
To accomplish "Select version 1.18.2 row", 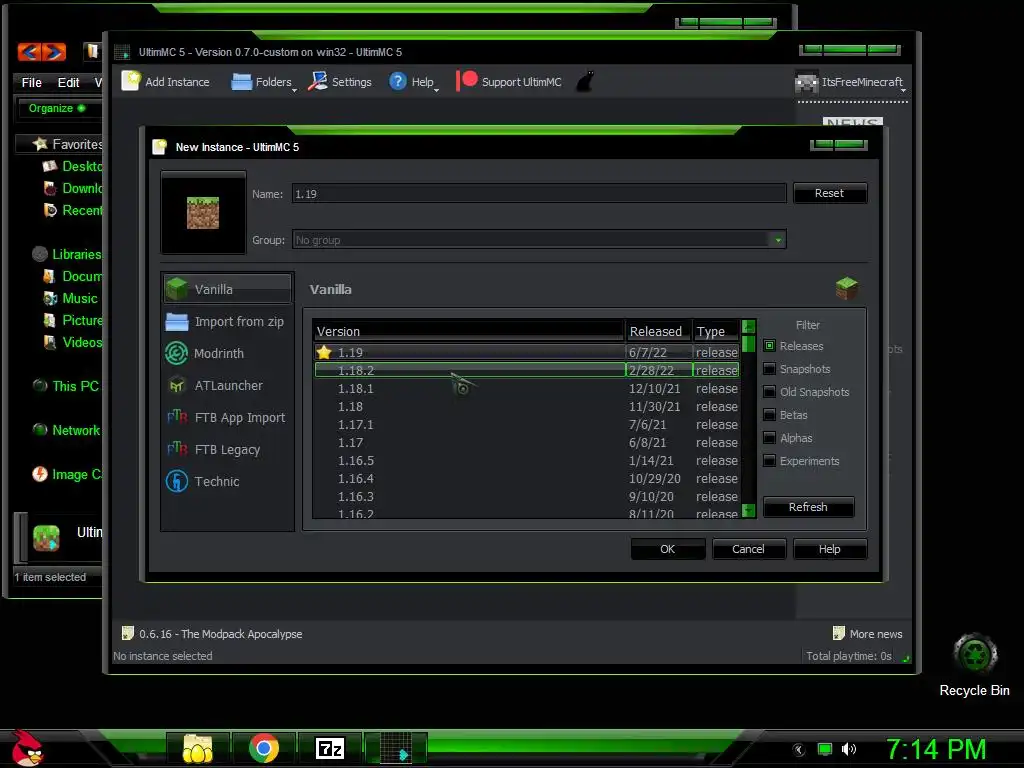I will 526,370.
